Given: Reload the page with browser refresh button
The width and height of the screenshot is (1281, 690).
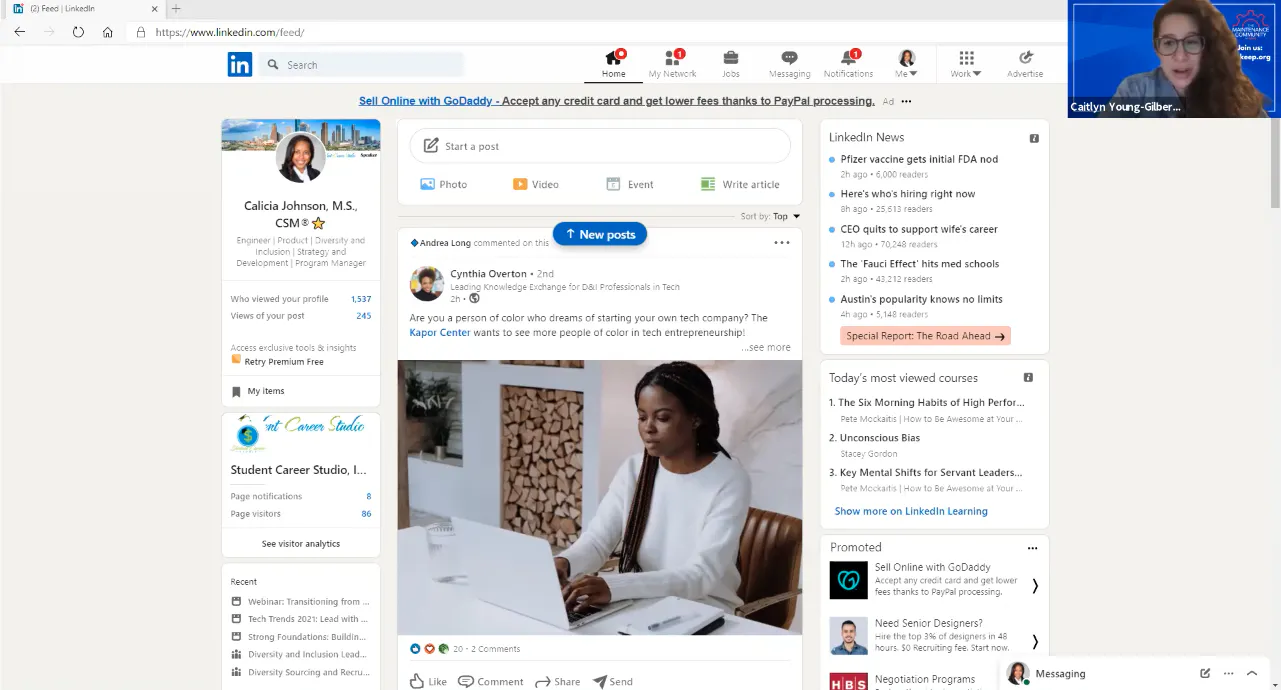Looking at the screenshot, I should click(78, 32).
